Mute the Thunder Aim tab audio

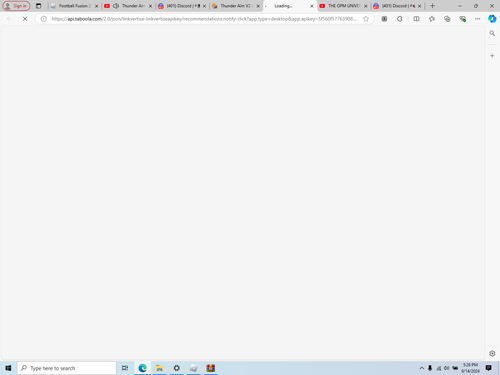coord(116,6)
